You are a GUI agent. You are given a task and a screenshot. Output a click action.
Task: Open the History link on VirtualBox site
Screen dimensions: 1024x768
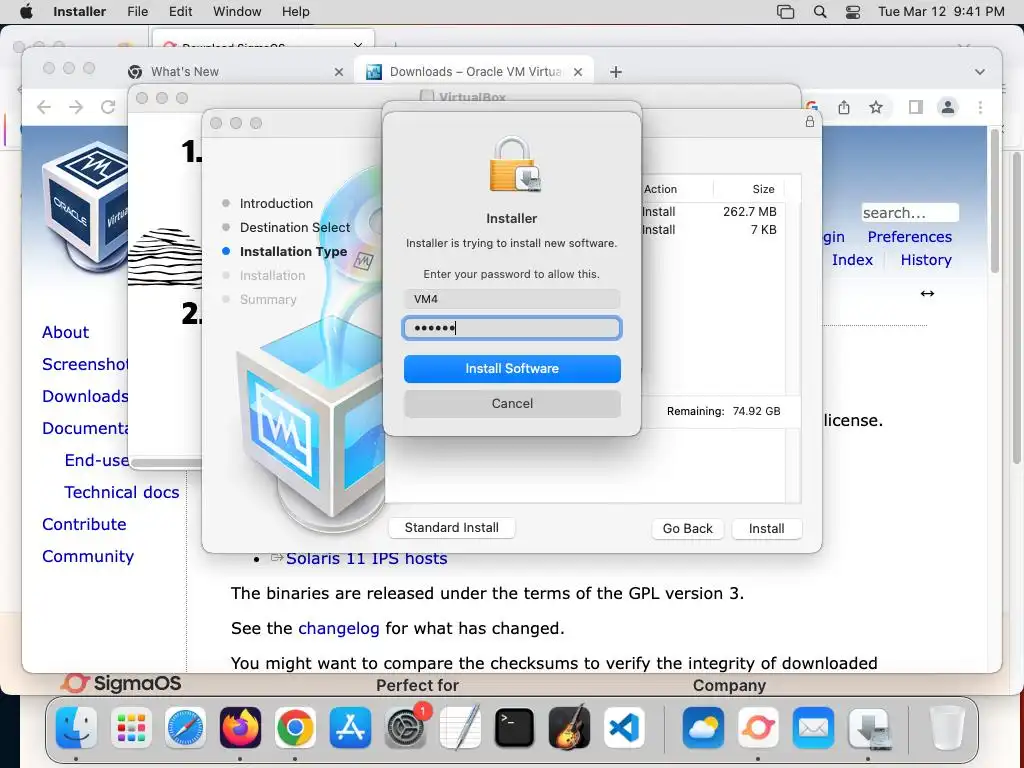926,260
